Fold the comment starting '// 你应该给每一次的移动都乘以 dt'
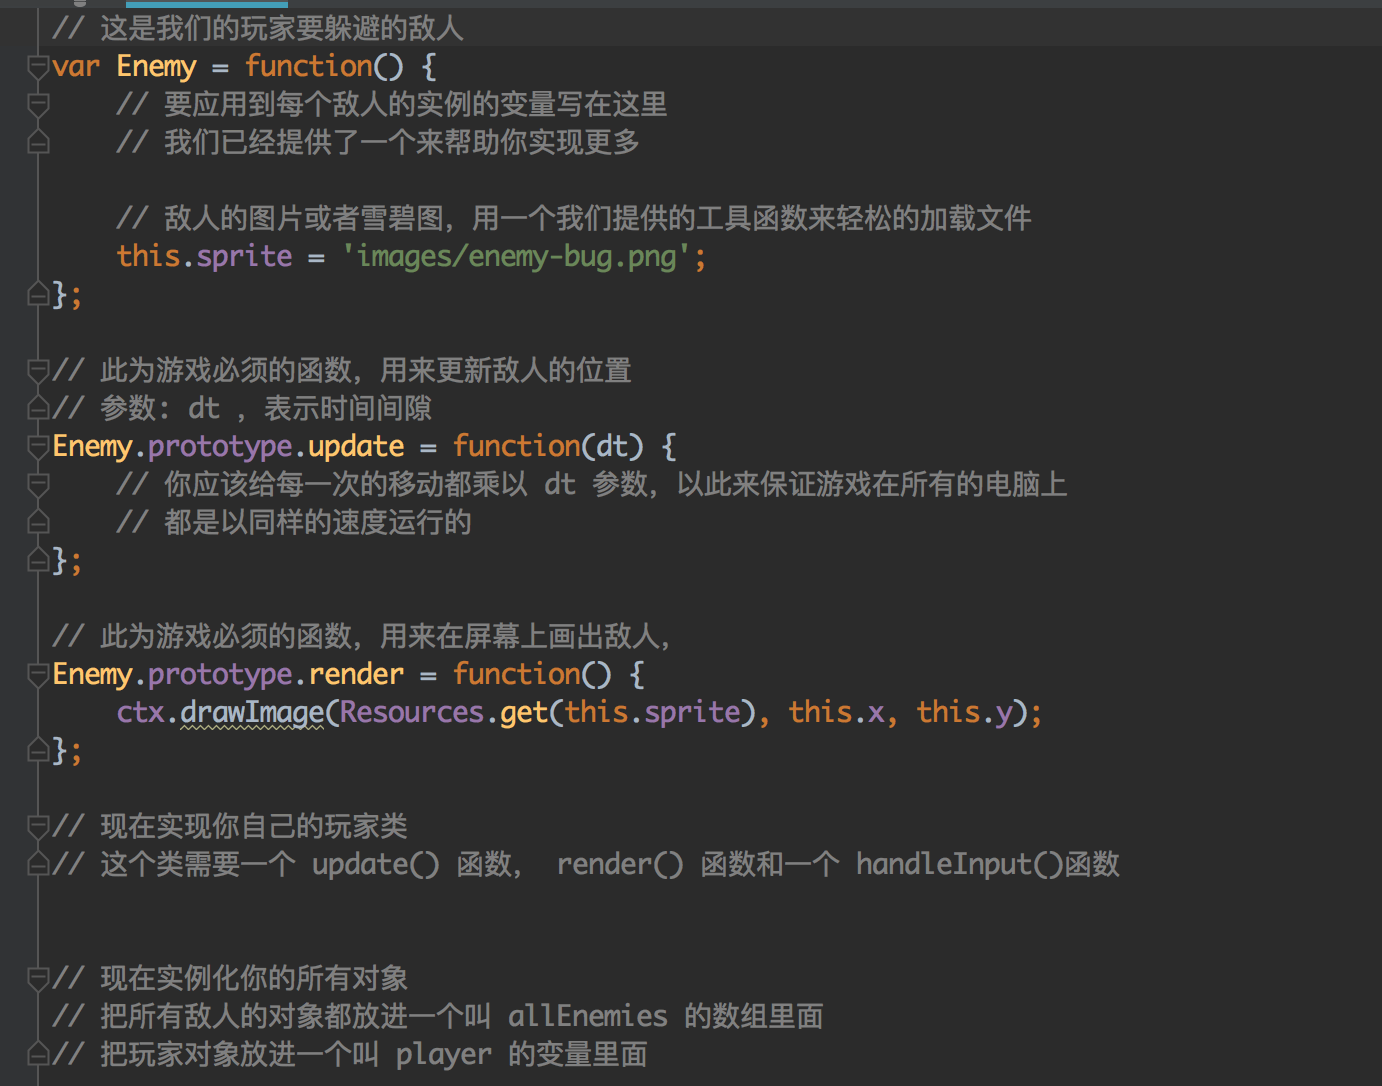Viewport: 1382px width, 1086px height. pyautogui.click(x=38, y=485)
